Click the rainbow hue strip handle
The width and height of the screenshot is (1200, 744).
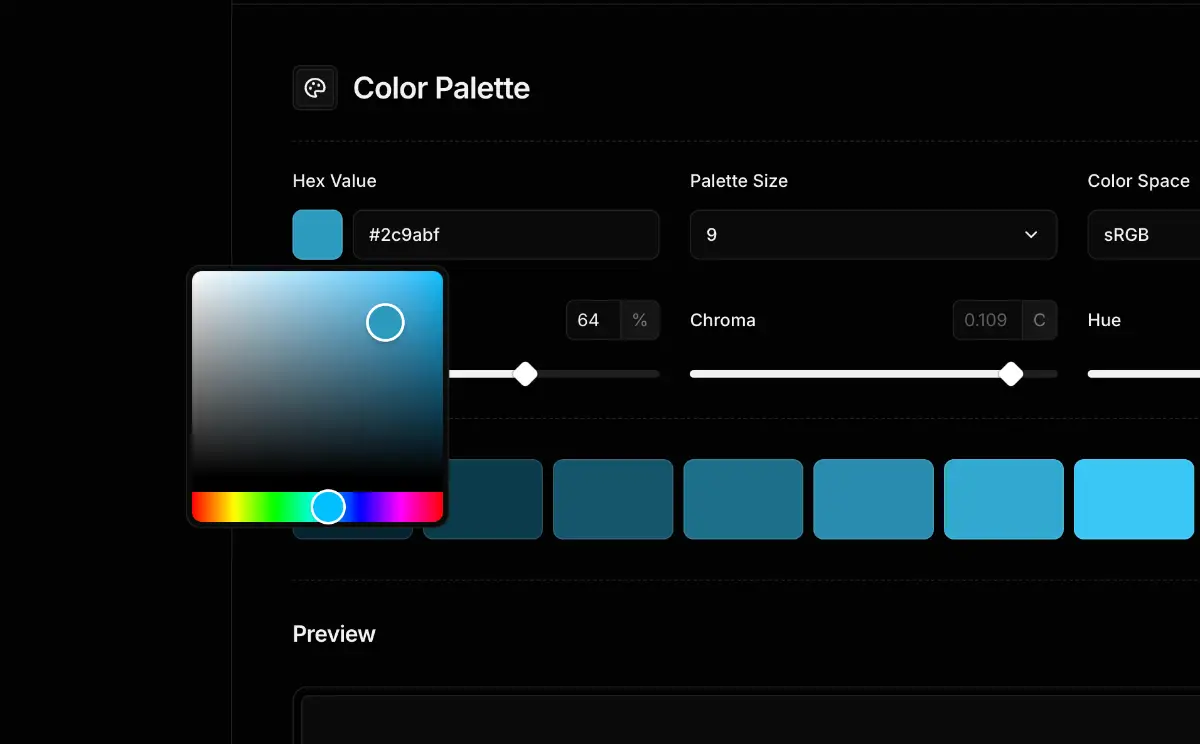(x=328, y=507)
